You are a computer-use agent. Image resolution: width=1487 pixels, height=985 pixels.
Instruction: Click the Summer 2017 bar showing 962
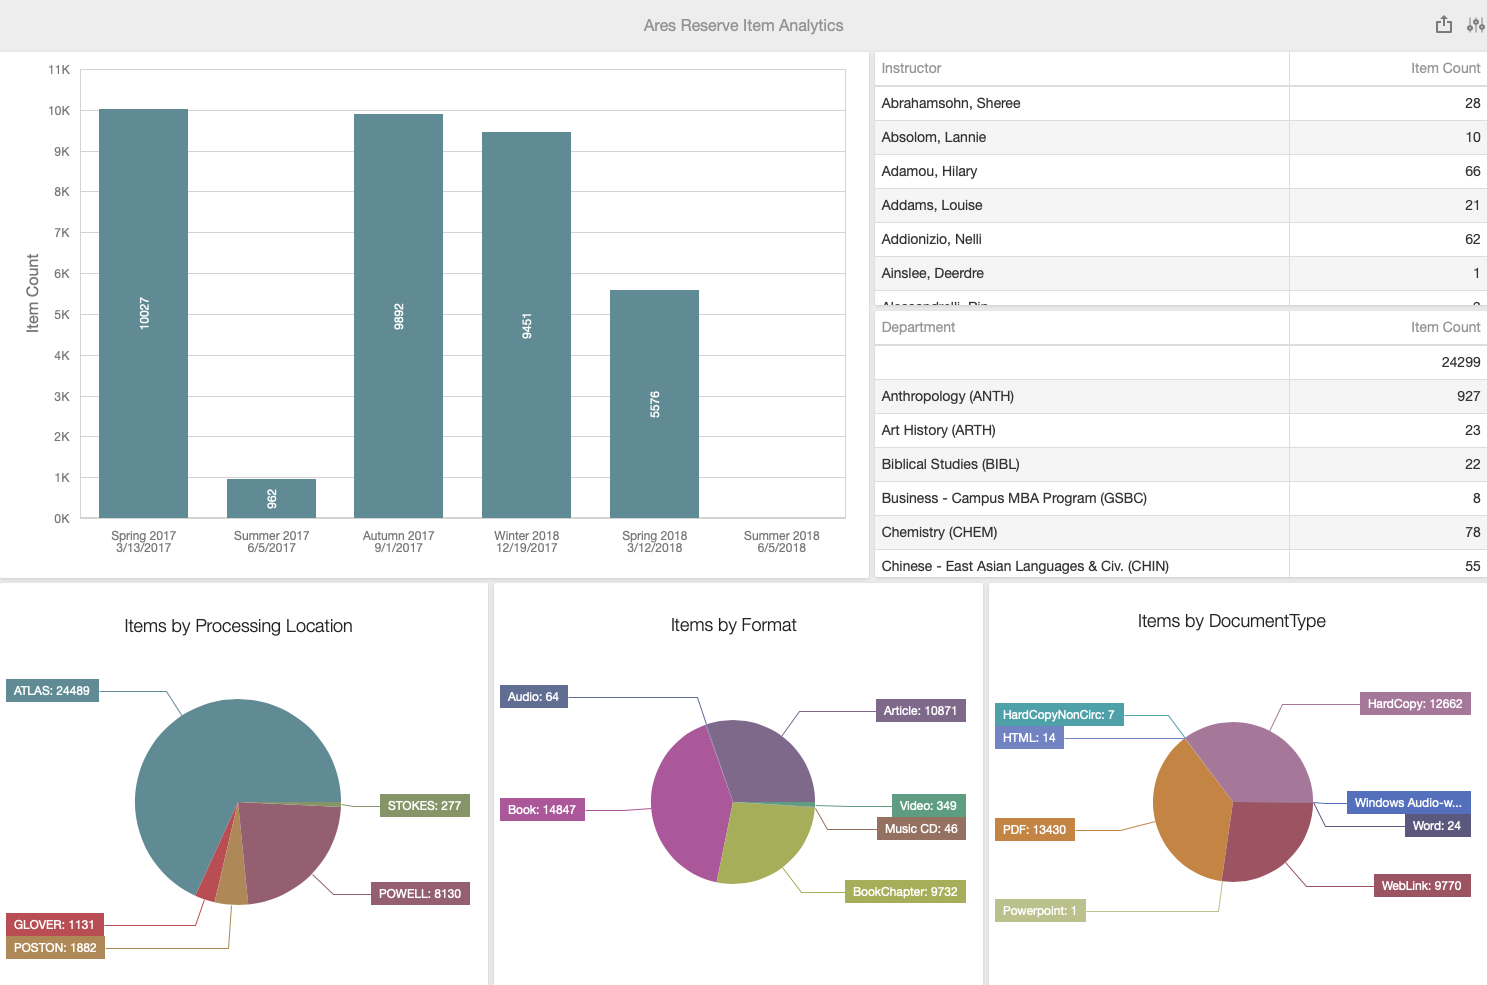pyautogui.click(x=271, y=498)
